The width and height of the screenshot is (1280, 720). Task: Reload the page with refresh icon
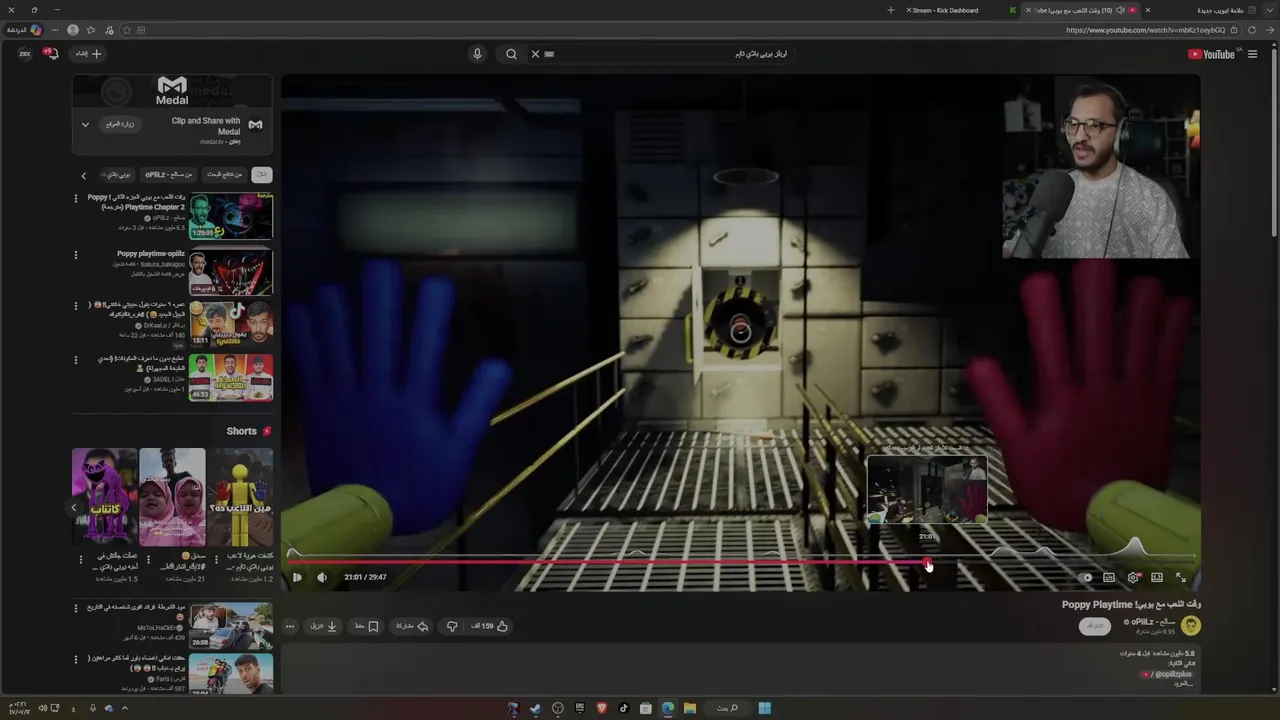(1252, 30)
